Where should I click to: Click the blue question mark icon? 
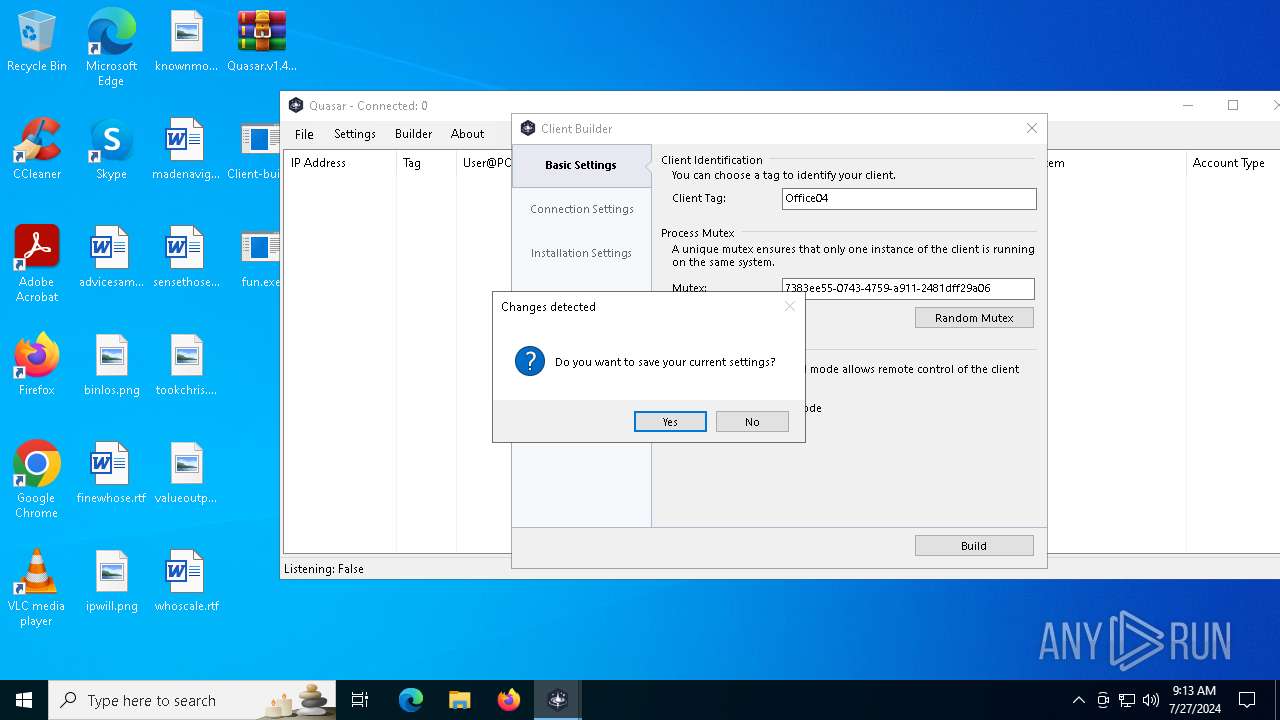(x=530, y=361)
